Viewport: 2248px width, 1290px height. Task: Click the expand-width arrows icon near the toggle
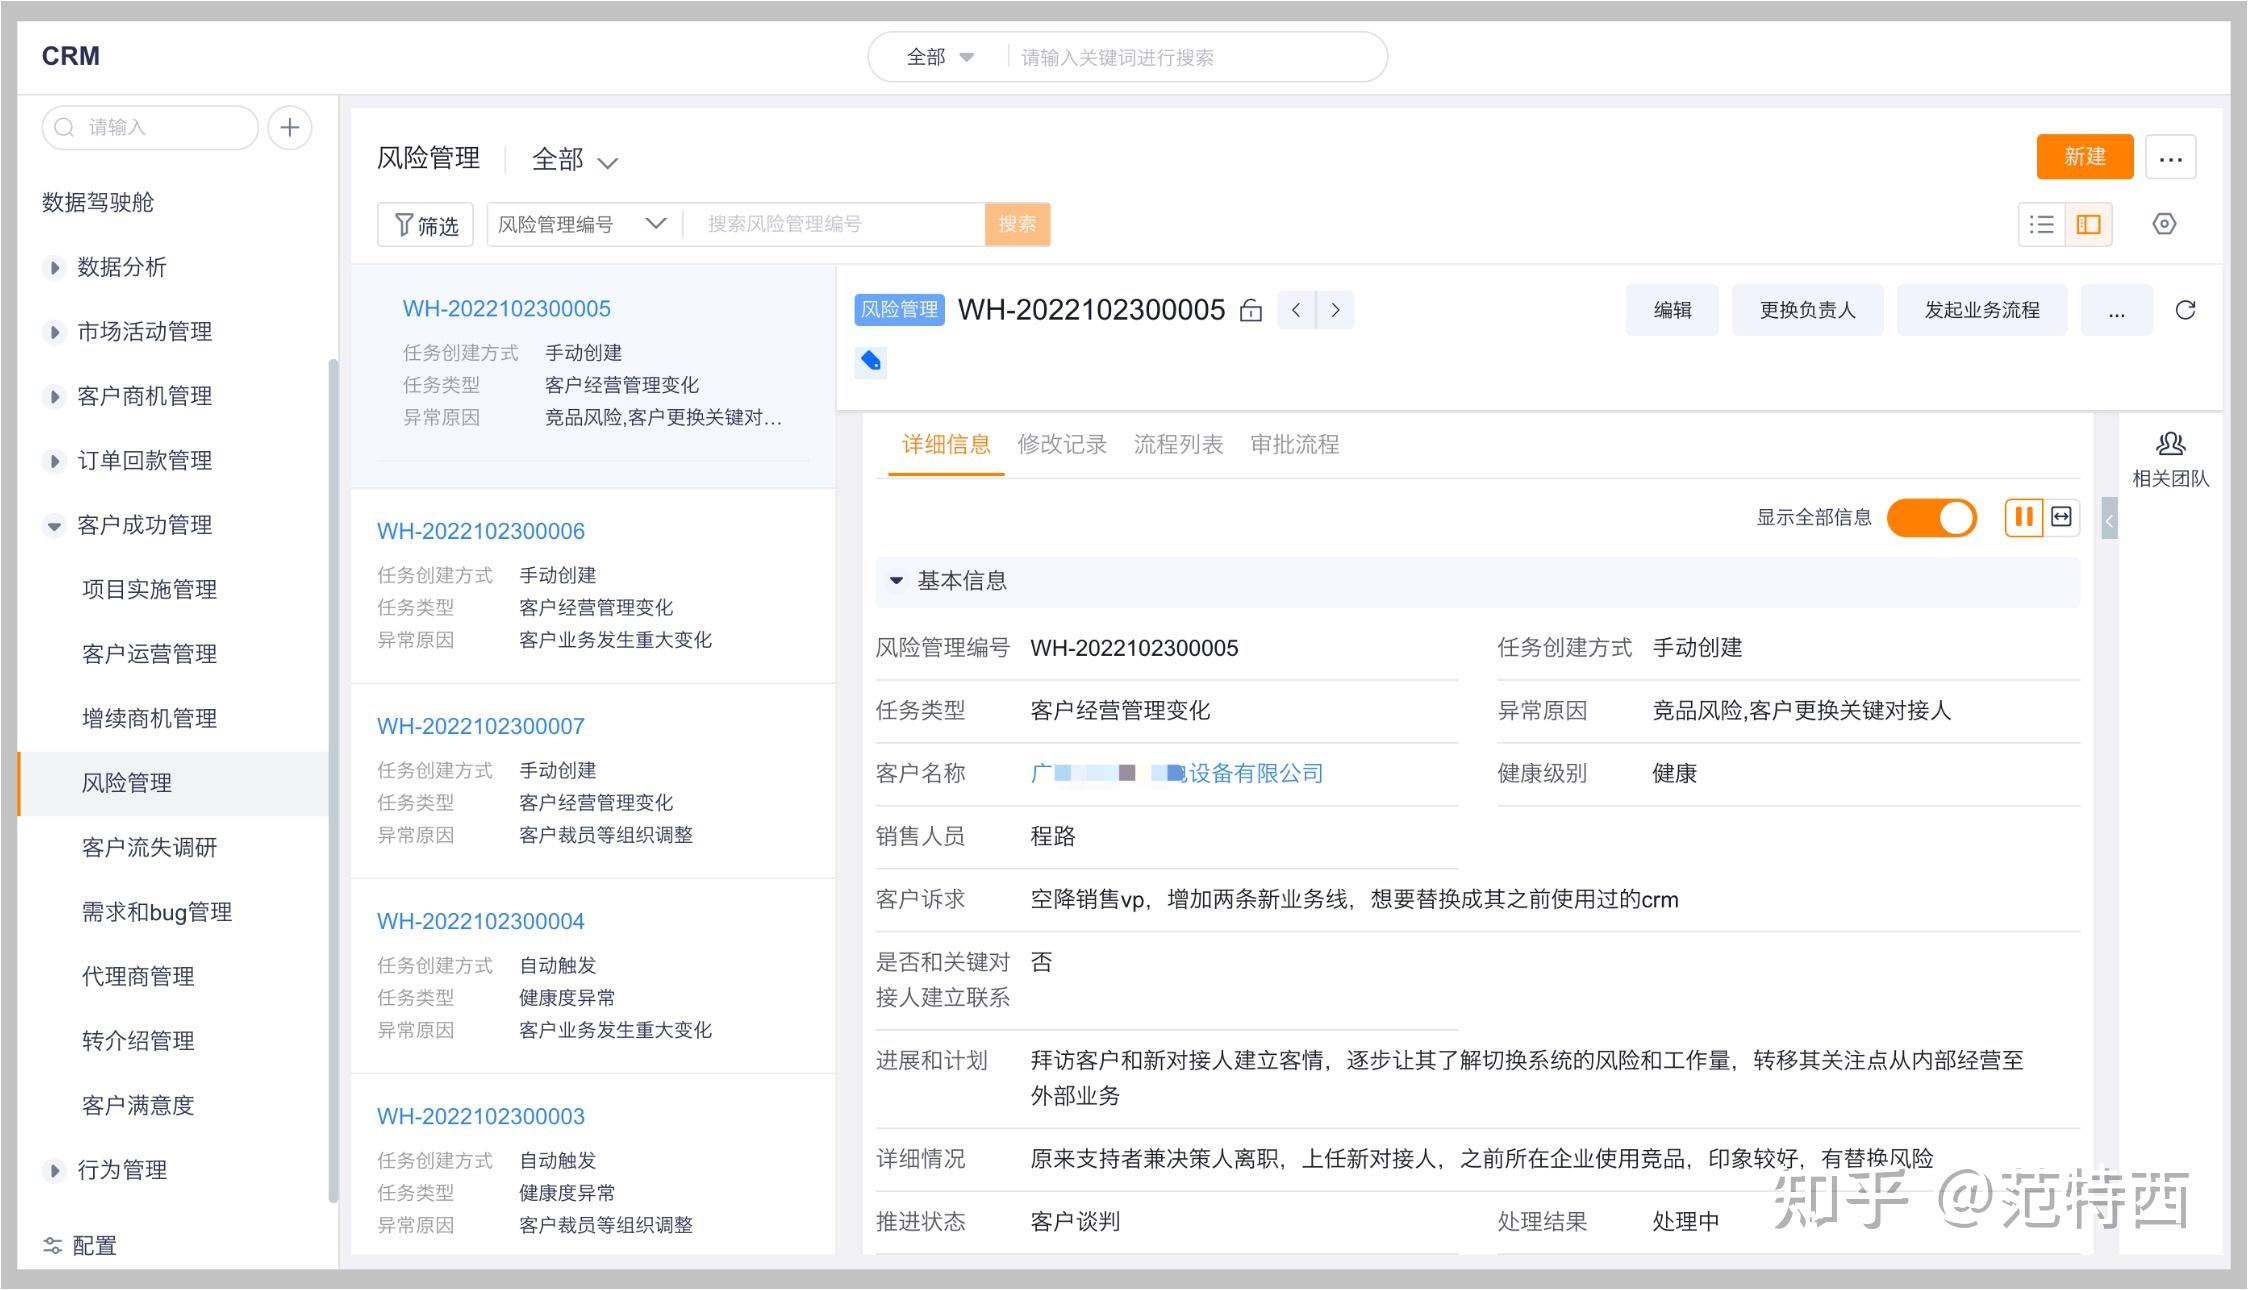click(x=2061, y=518)
